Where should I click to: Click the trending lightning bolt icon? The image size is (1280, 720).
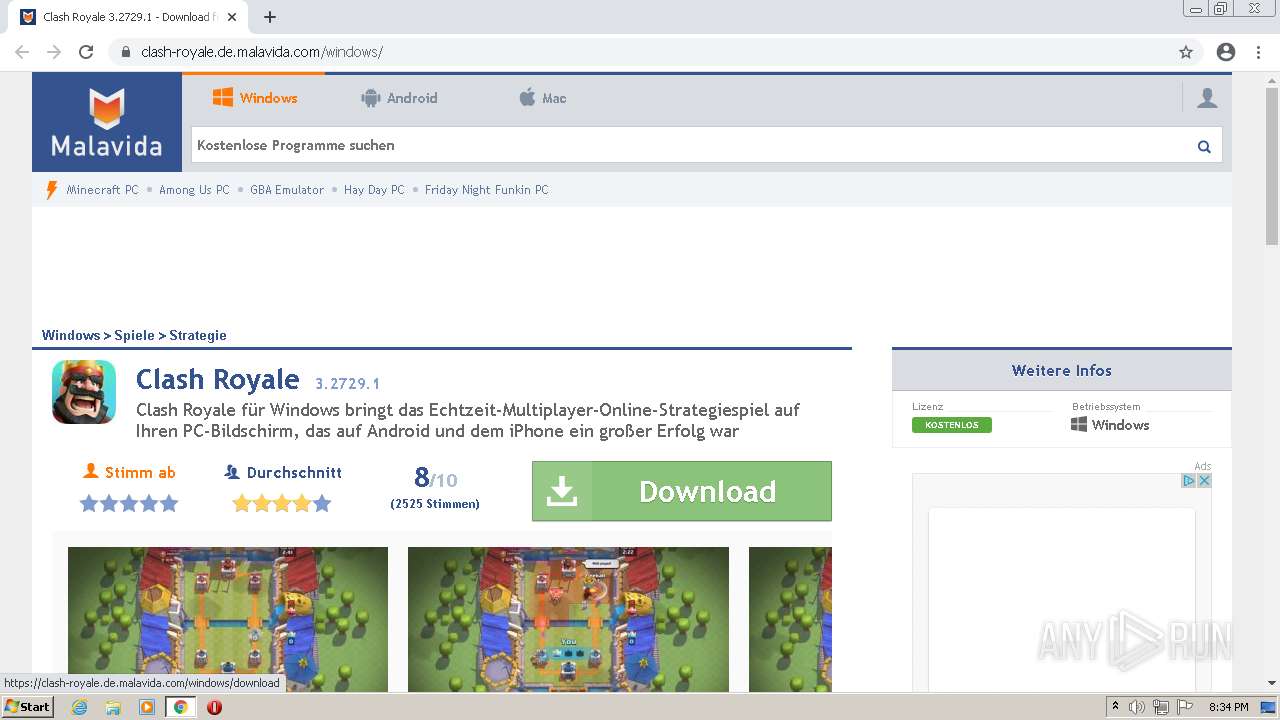[52, 190]
